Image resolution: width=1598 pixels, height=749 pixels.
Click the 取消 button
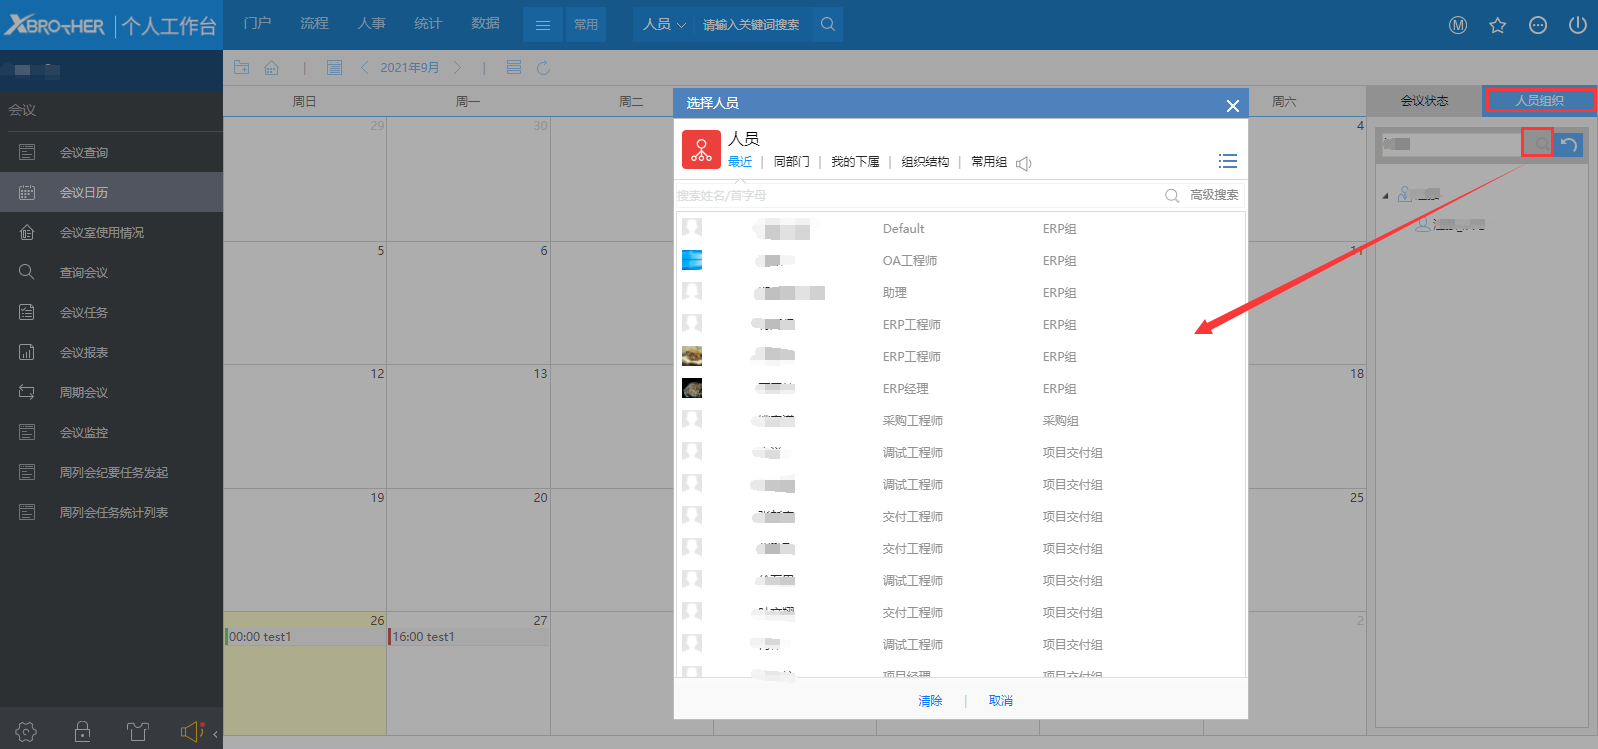[1000, 701]
